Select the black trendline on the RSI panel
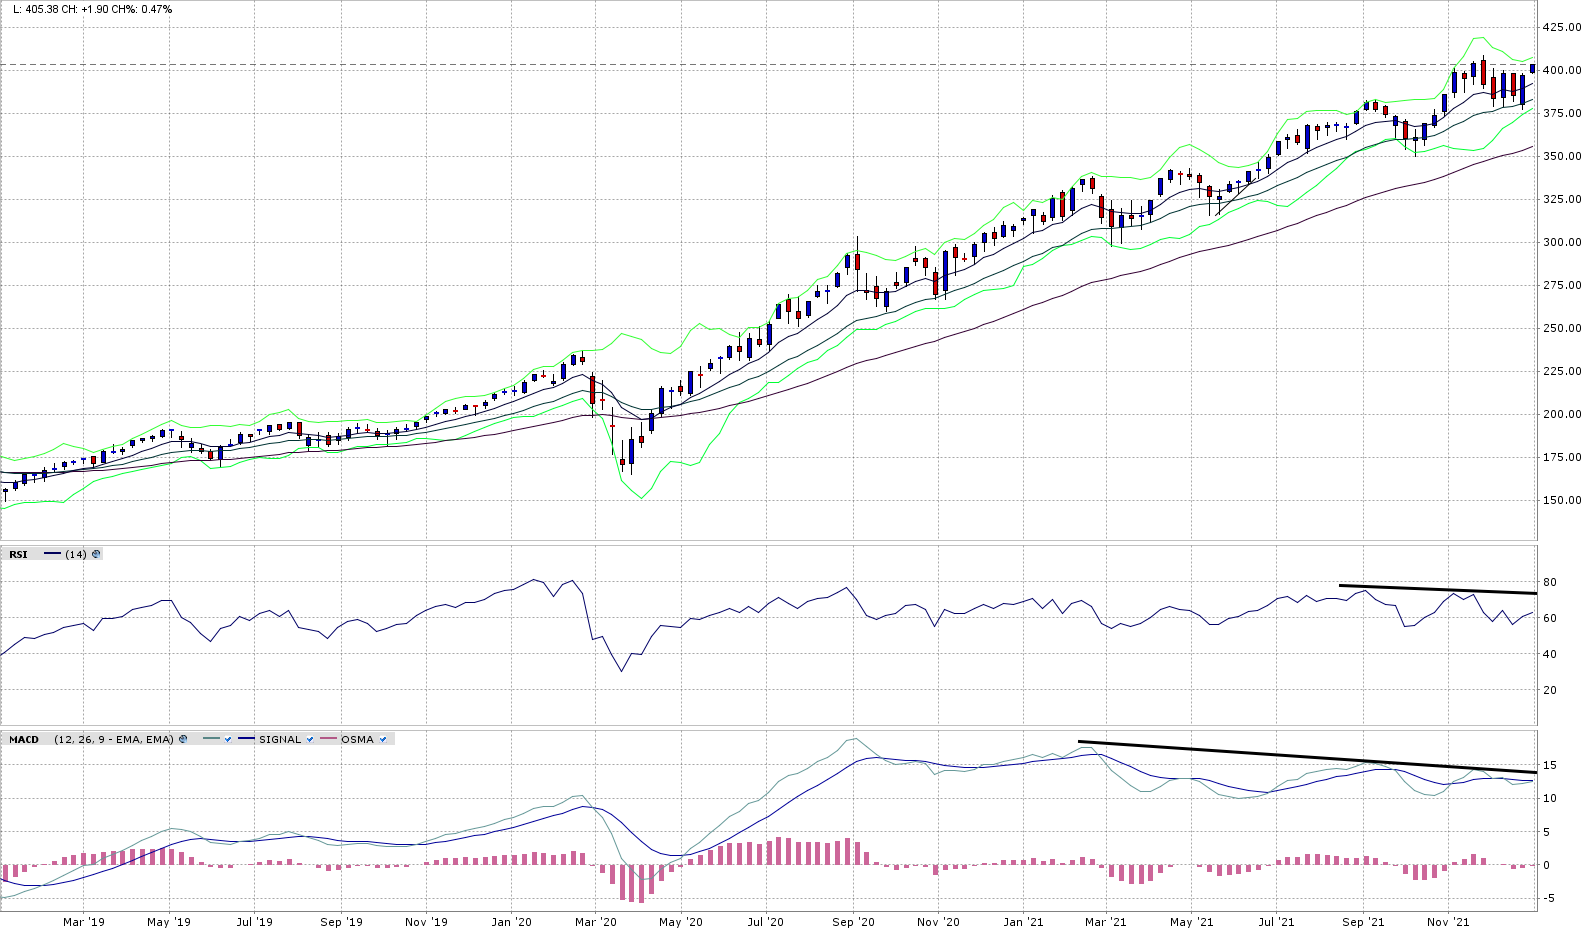The image size is (1590, 936). point(1438,589)
